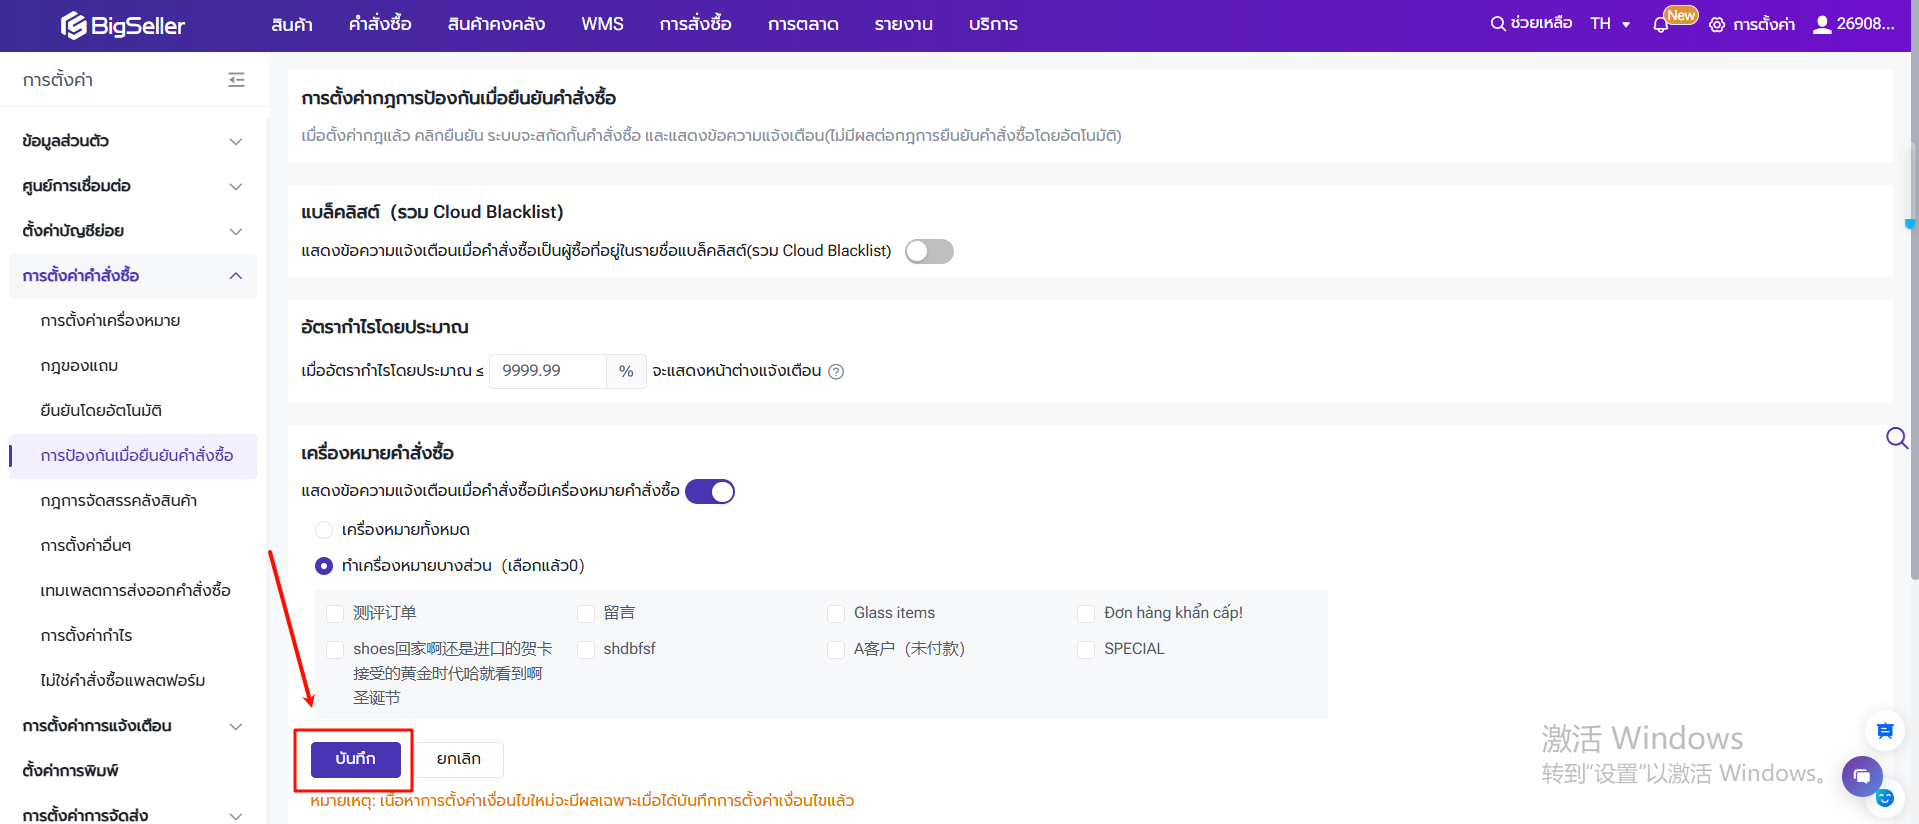Check the Glass items checkbox

click(x=836, y=613)
